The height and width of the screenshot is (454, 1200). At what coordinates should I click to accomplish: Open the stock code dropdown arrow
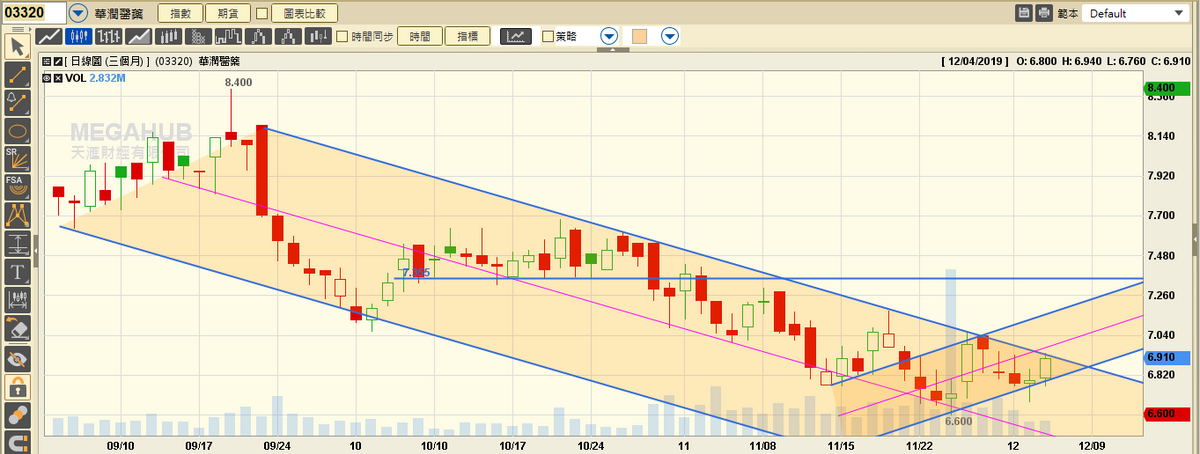point(78,13)
